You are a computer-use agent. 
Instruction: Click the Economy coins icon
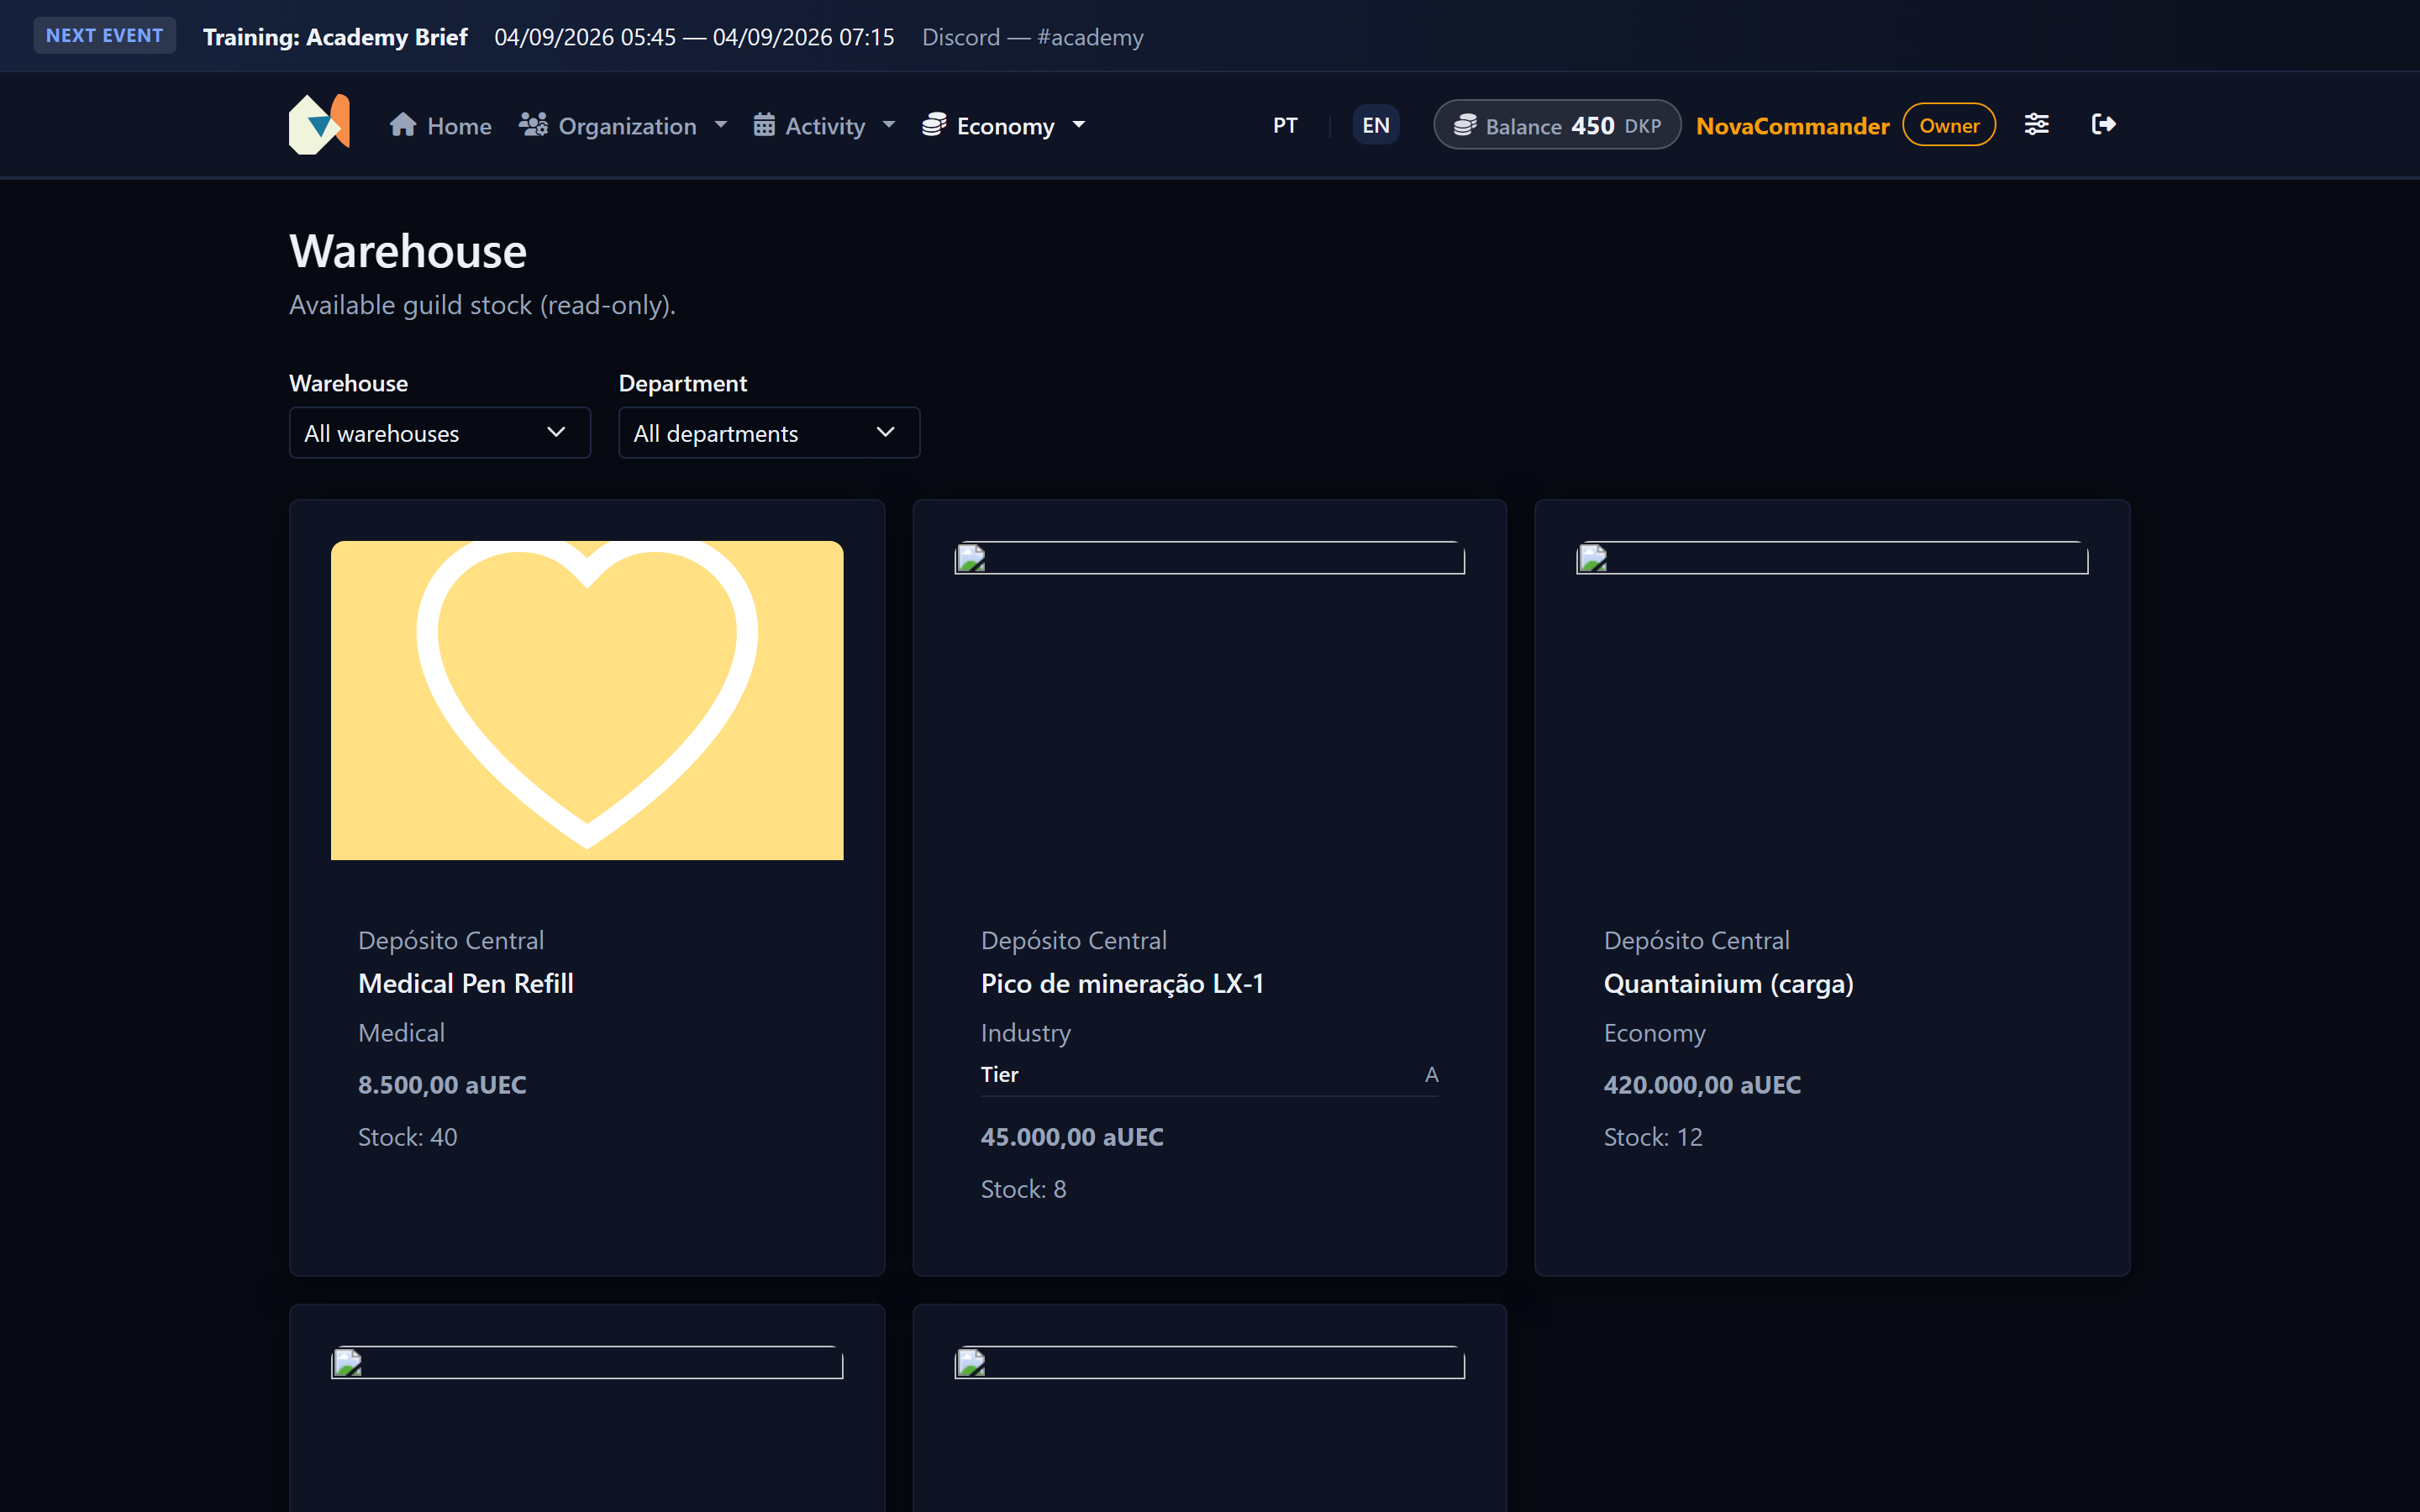(x=934, y=125)
